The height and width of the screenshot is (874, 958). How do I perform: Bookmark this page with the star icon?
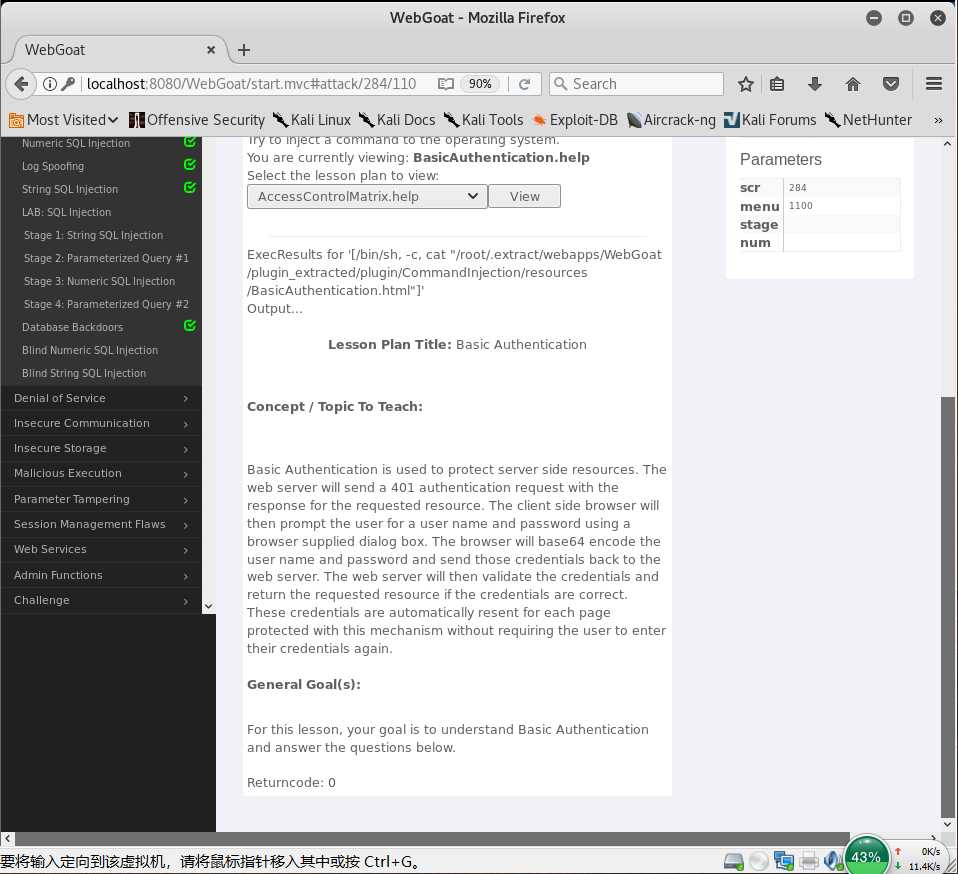[x=745, y=84]
